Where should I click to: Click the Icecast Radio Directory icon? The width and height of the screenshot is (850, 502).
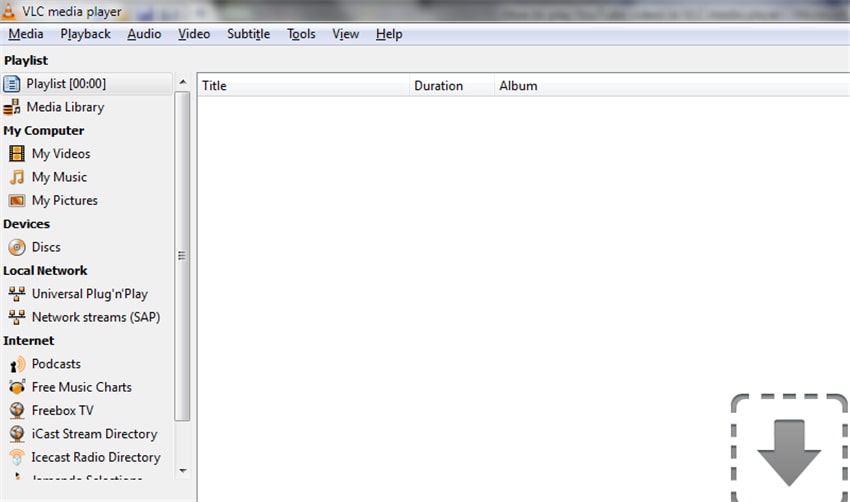pyautogui.click(x=17, y=457)
